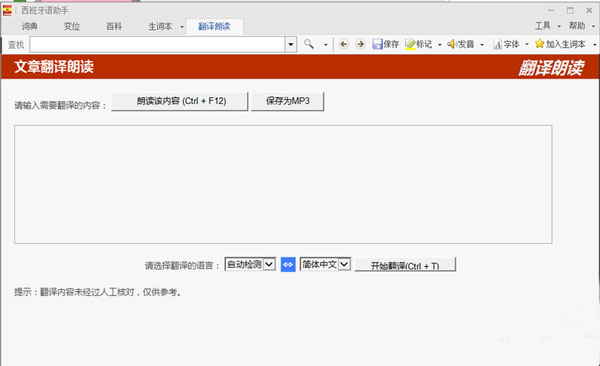Image resolution: width=600 pixels, height=366 pixels.
Task: Swap languages with the blue arrows icon
Action: click(288, 265)
